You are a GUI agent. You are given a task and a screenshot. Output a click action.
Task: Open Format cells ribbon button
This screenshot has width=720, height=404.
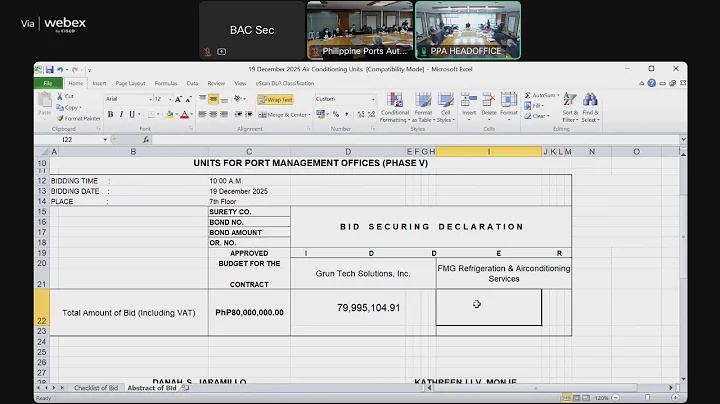pos(509,107)
